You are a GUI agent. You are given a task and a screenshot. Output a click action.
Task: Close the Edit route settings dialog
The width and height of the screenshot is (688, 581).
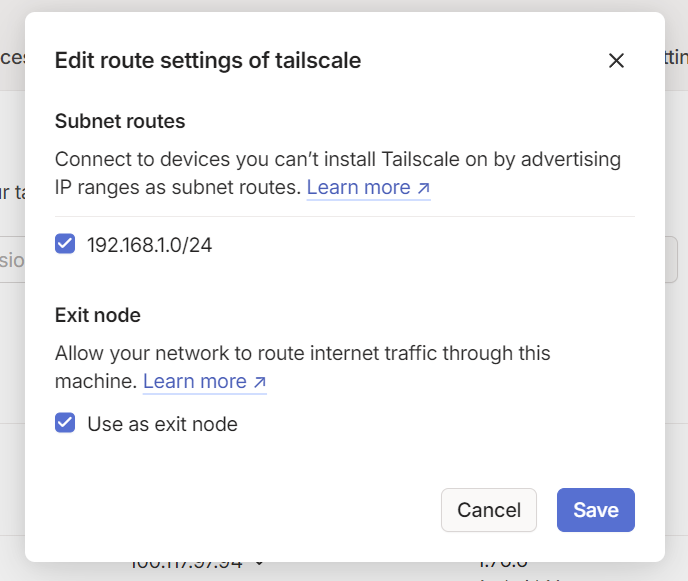(x=616, y=61)
